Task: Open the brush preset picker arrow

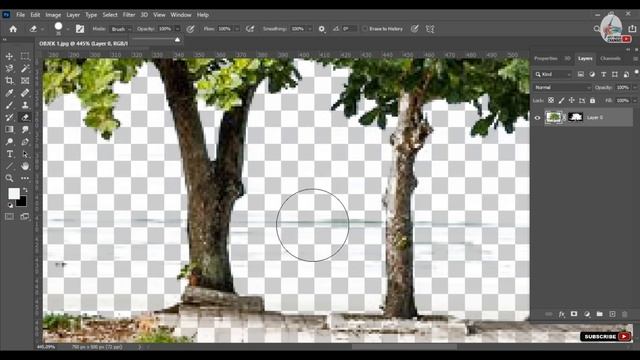Action: (67, 29)
